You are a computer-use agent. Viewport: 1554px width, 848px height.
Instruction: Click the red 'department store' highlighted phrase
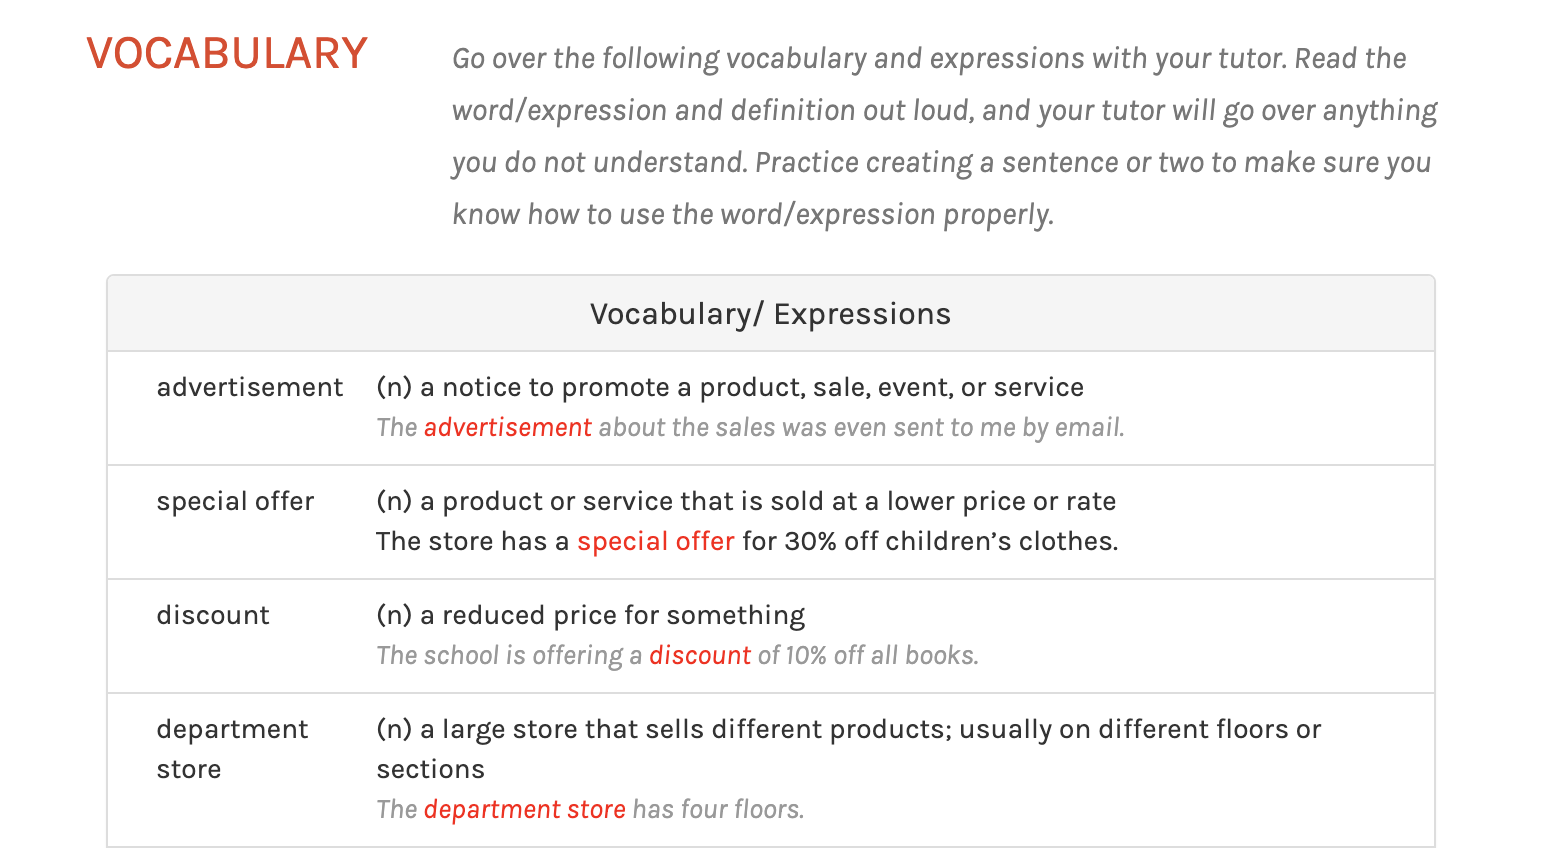click(524, 810)
